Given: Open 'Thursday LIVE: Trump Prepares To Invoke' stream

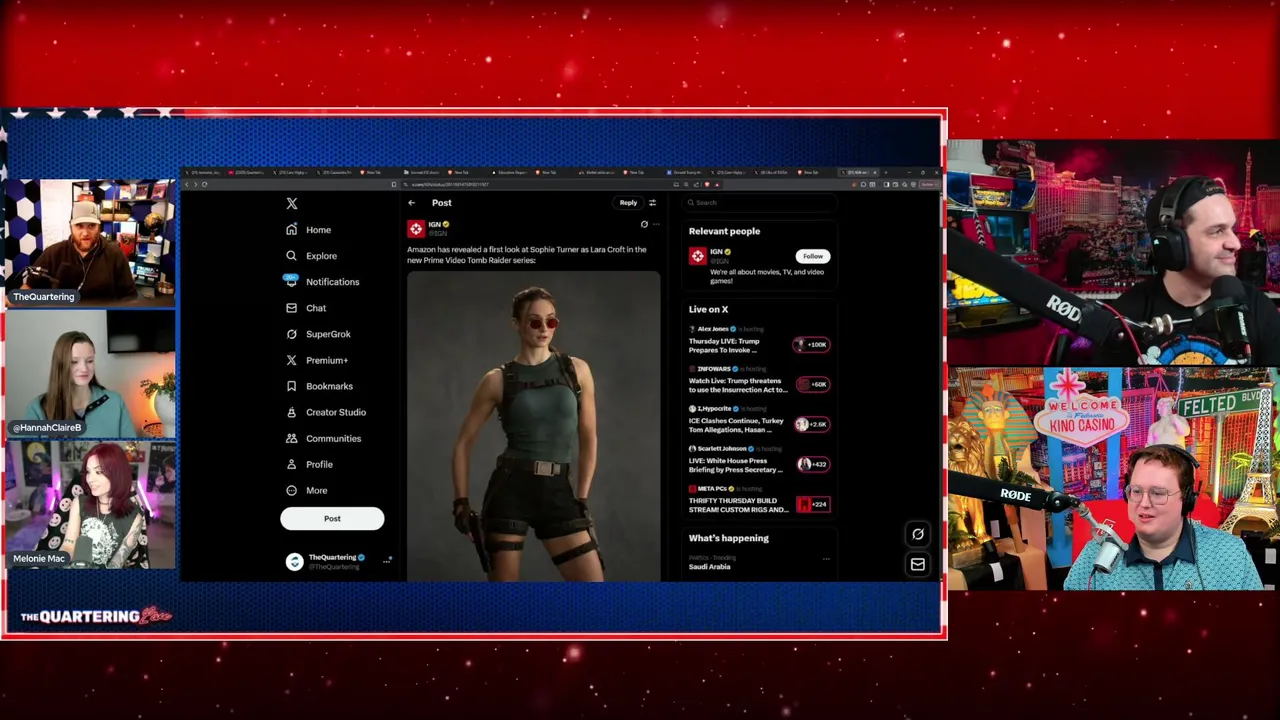Looking at the screenshot, I should (x=723, y=346).
